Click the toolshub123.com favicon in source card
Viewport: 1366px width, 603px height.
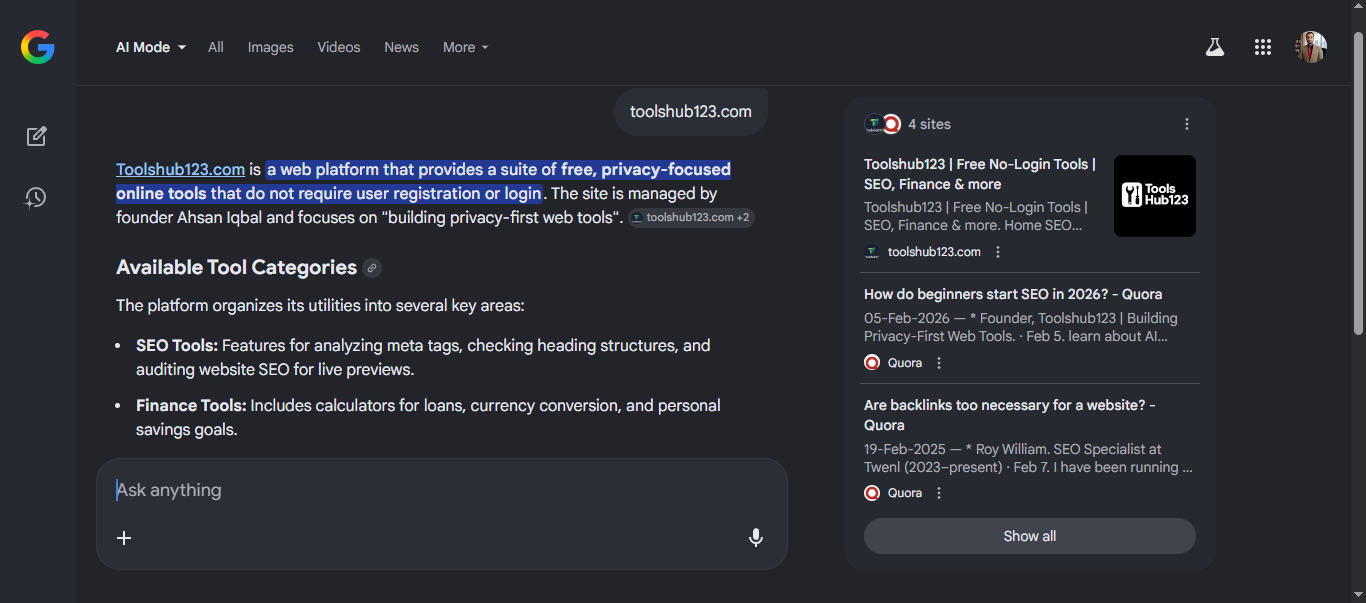872,252
